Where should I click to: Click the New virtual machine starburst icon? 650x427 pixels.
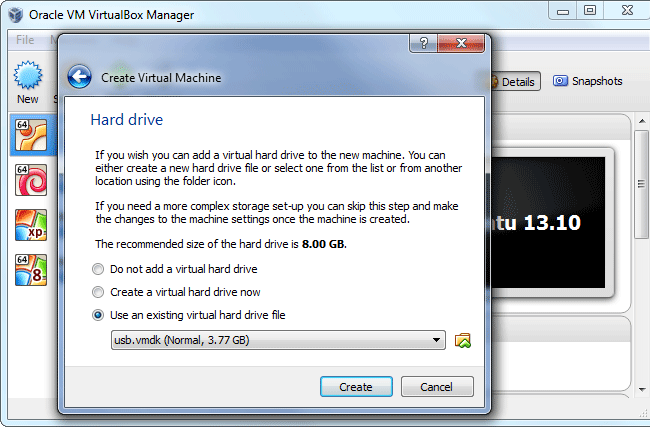pyautogui.click(x=27, y=75)
